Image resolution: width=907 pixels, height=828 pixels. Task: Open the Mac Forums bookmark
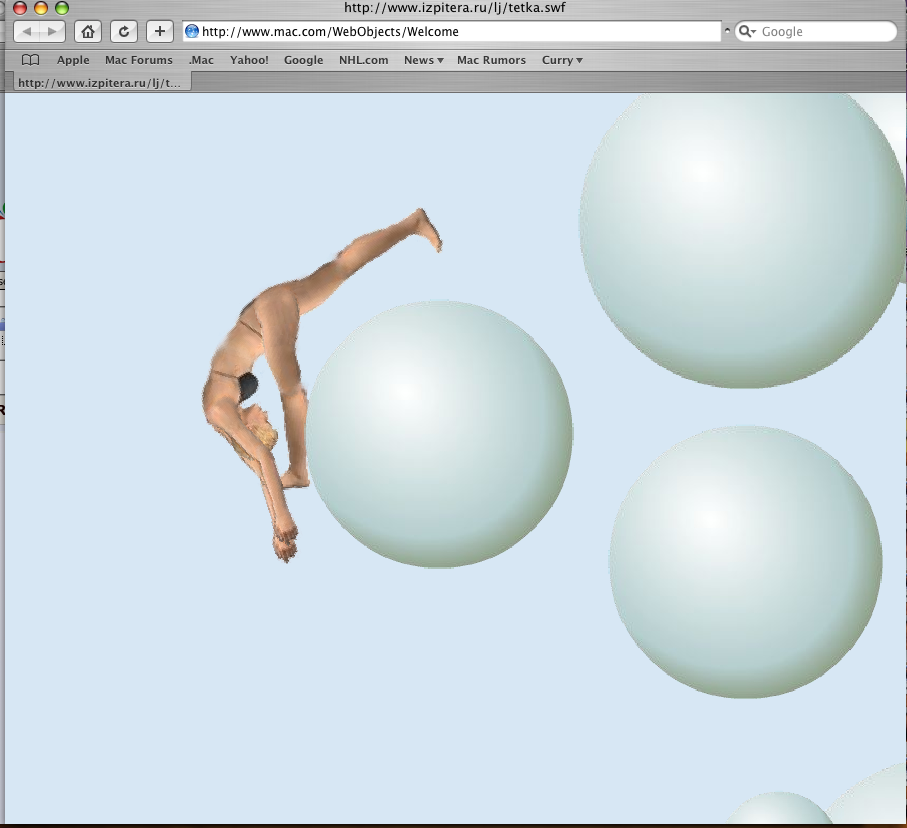coord(139,60)
